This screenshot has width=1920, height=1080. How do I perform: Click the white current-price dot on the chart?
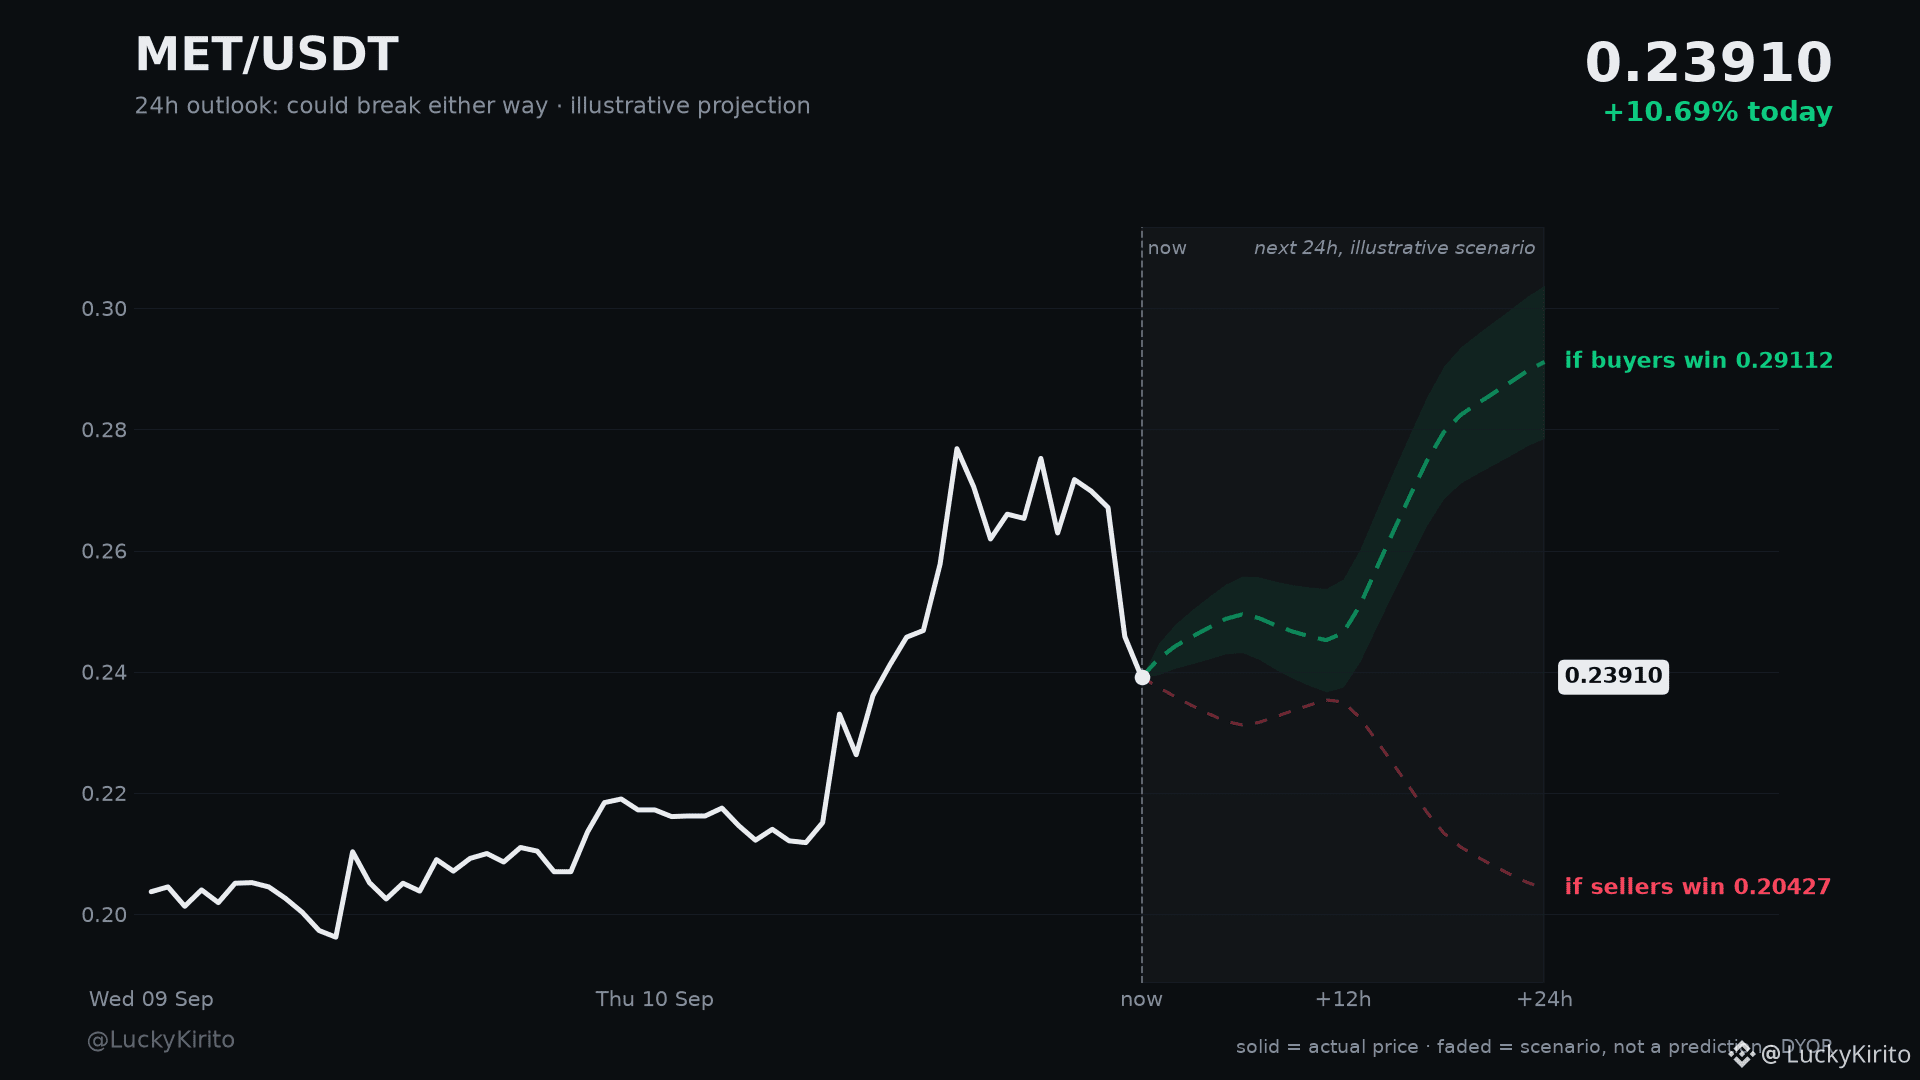pyautogui.click(x=1142, y=678)
